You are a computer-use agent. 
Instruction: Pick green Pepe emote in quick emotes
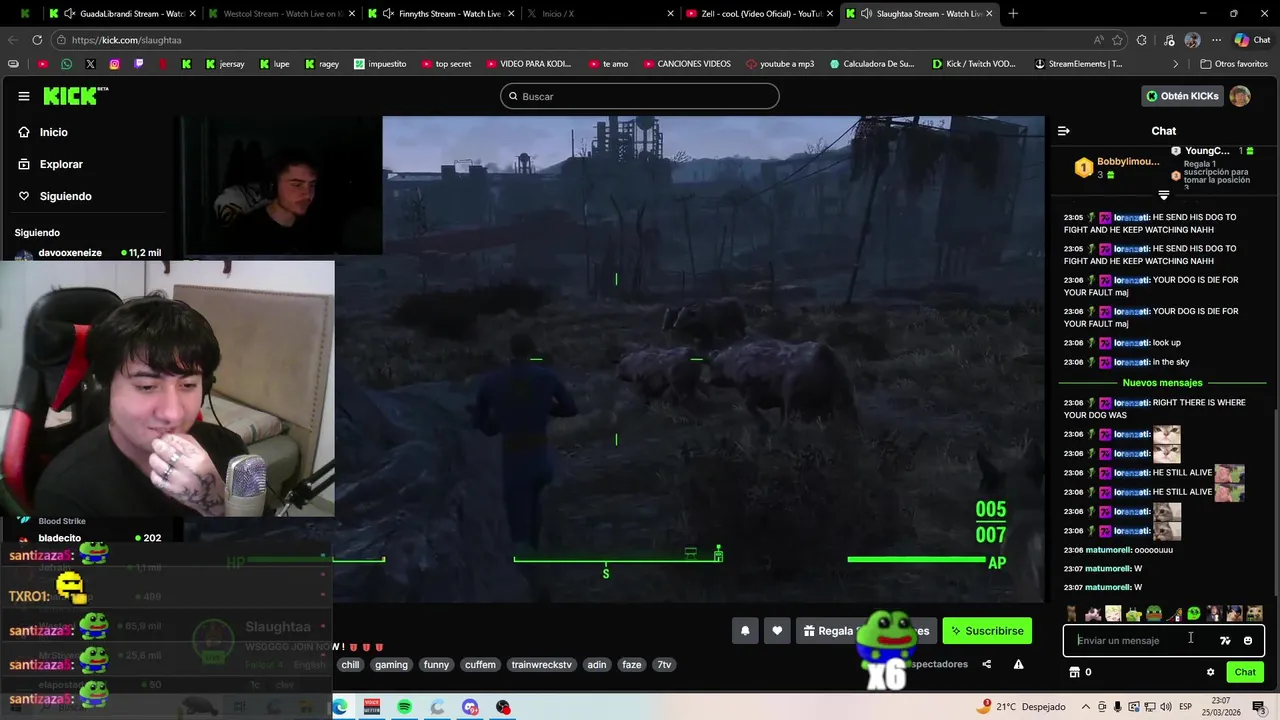click(1153, 614)
